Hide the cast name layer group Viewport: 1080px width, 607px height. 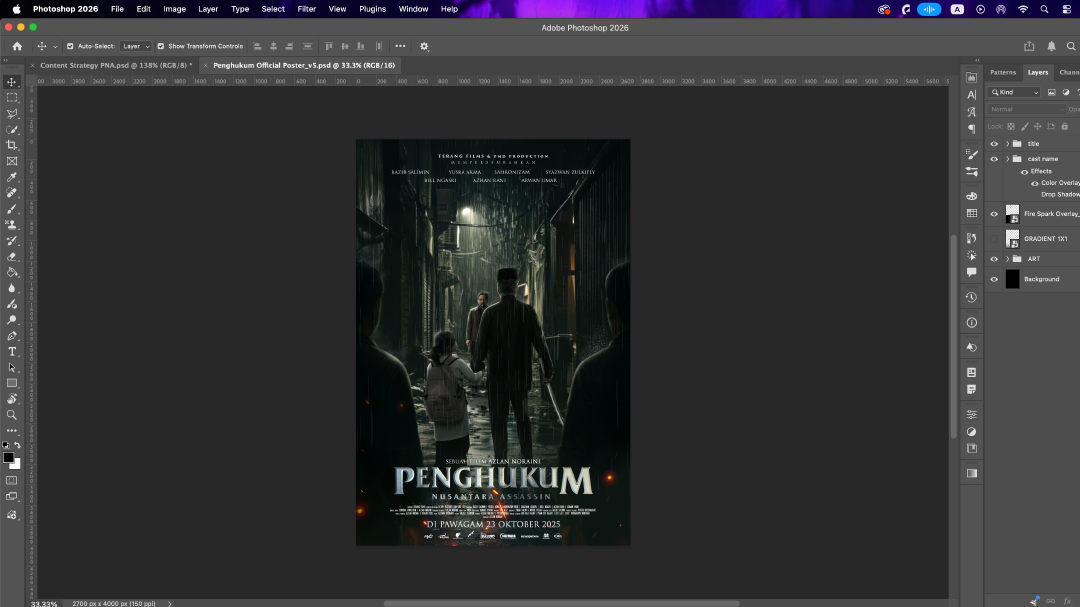[x=994, y=159]
